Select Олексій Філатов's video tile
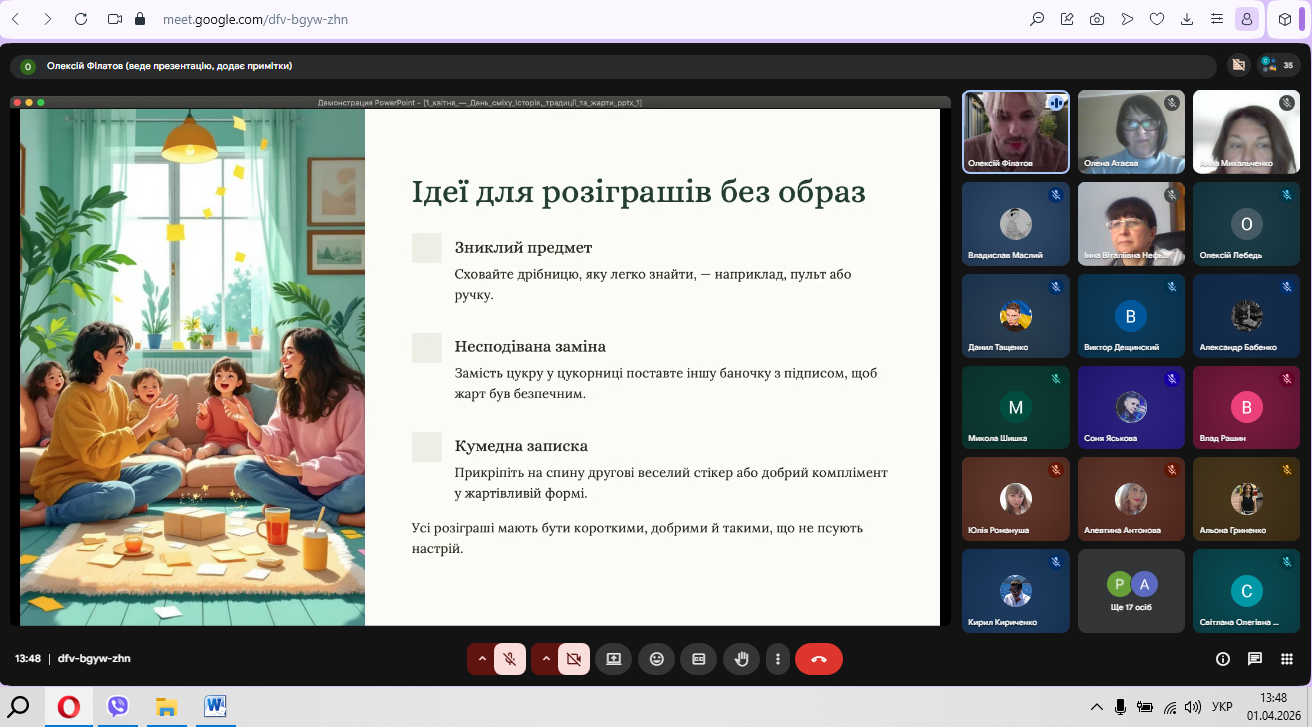 [x=1015, y=131]
